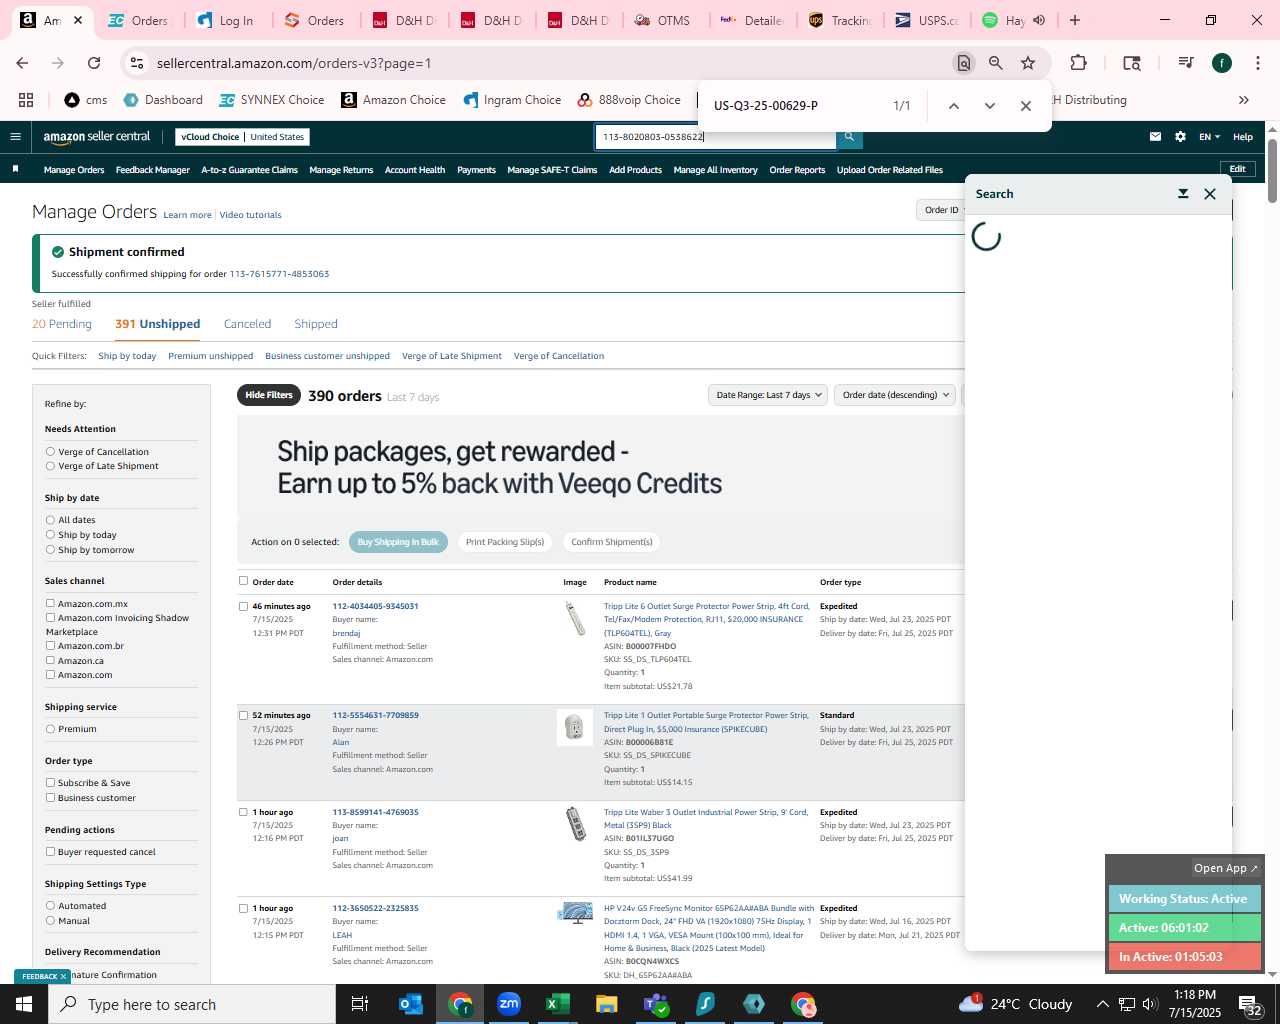
Task: Open the Order date (descending) sort dropdown
Action: point(895,395)
